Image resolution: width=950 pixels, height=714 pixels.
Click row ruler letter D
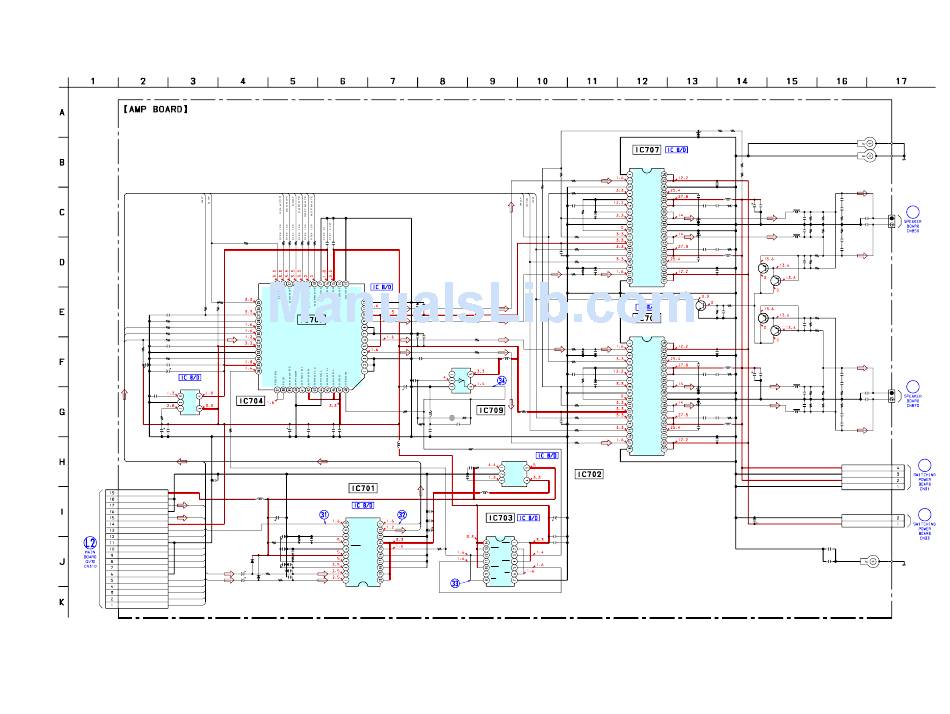pos(62,262)
